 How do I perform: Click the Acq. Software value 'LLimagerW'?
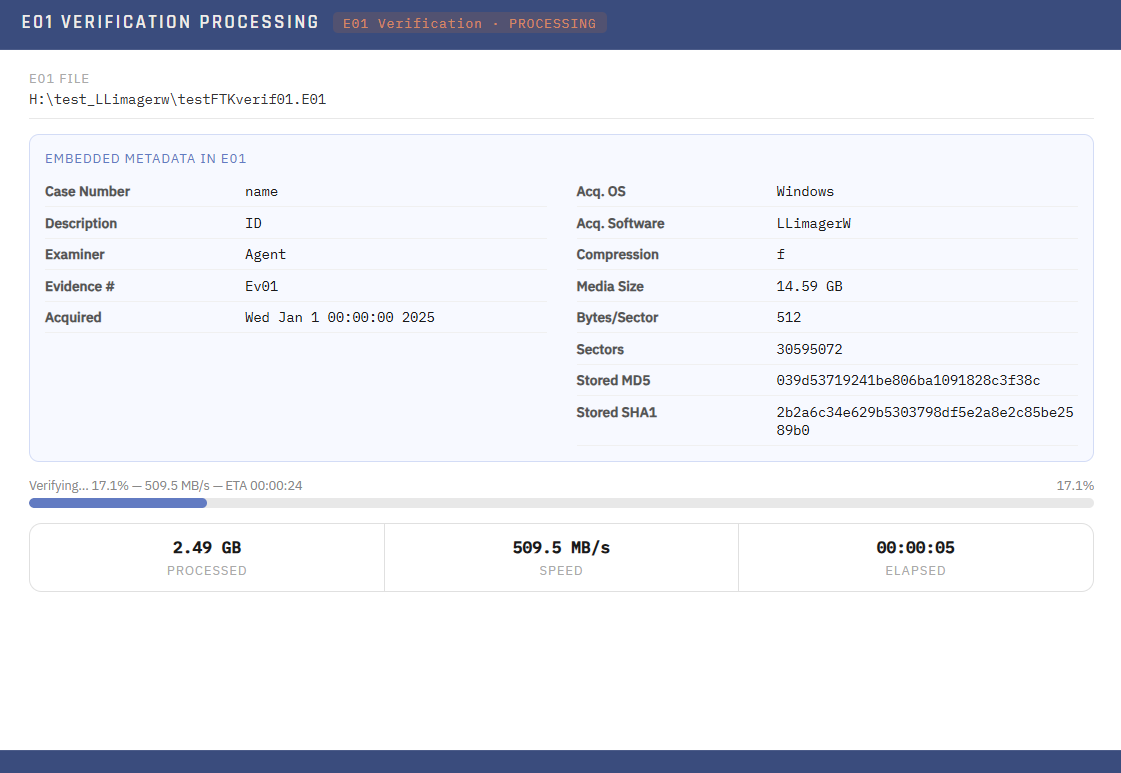click(814, 223)
